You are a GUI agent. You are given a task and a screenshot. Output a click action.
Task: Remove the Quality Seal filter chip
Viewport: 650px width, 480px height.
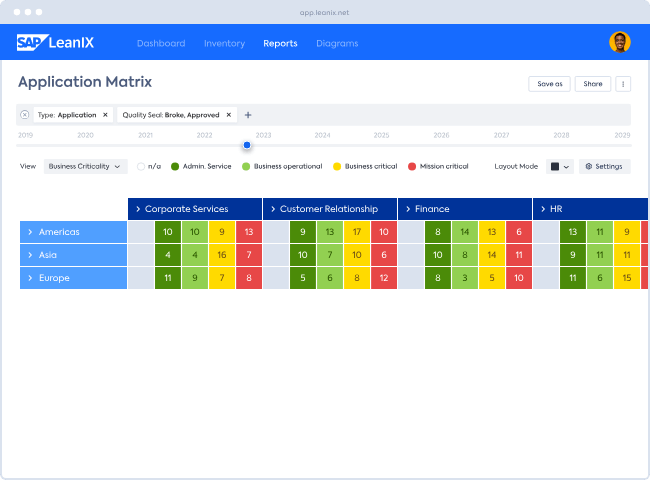coord(228,115)
